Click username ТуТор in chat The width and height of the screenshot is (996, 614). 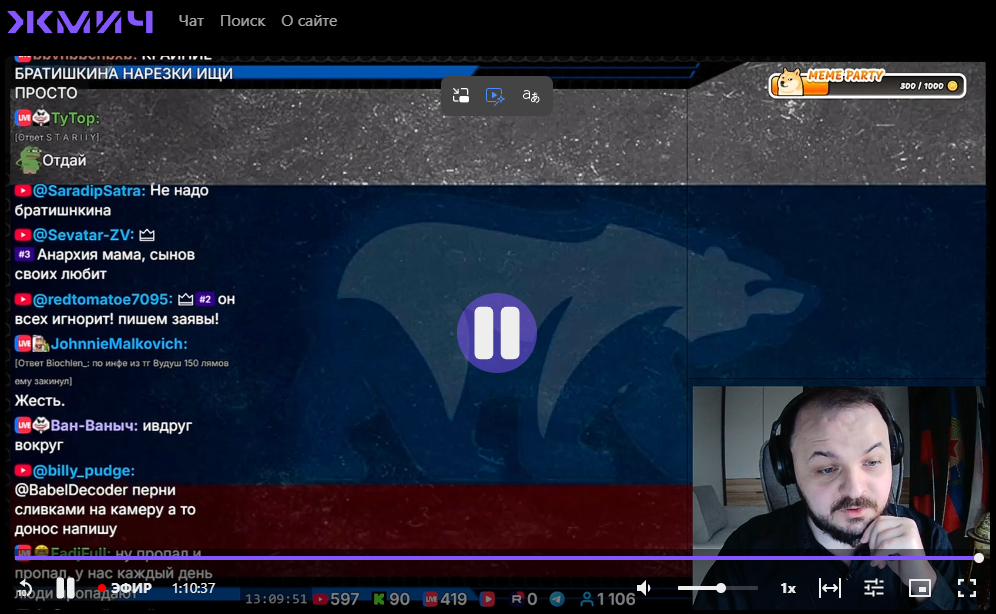(75, 118)
